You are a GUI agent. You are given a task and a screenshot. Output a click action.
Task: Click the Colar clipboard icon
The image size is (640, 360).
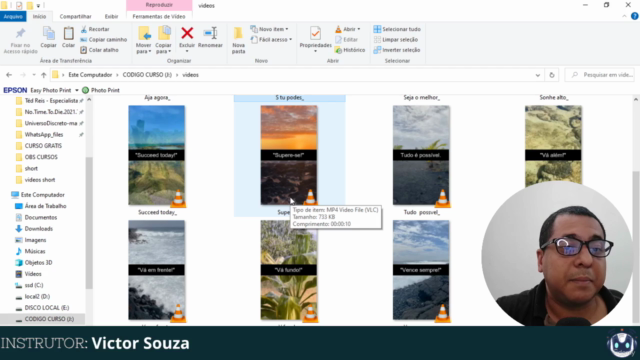coord(68,33)
